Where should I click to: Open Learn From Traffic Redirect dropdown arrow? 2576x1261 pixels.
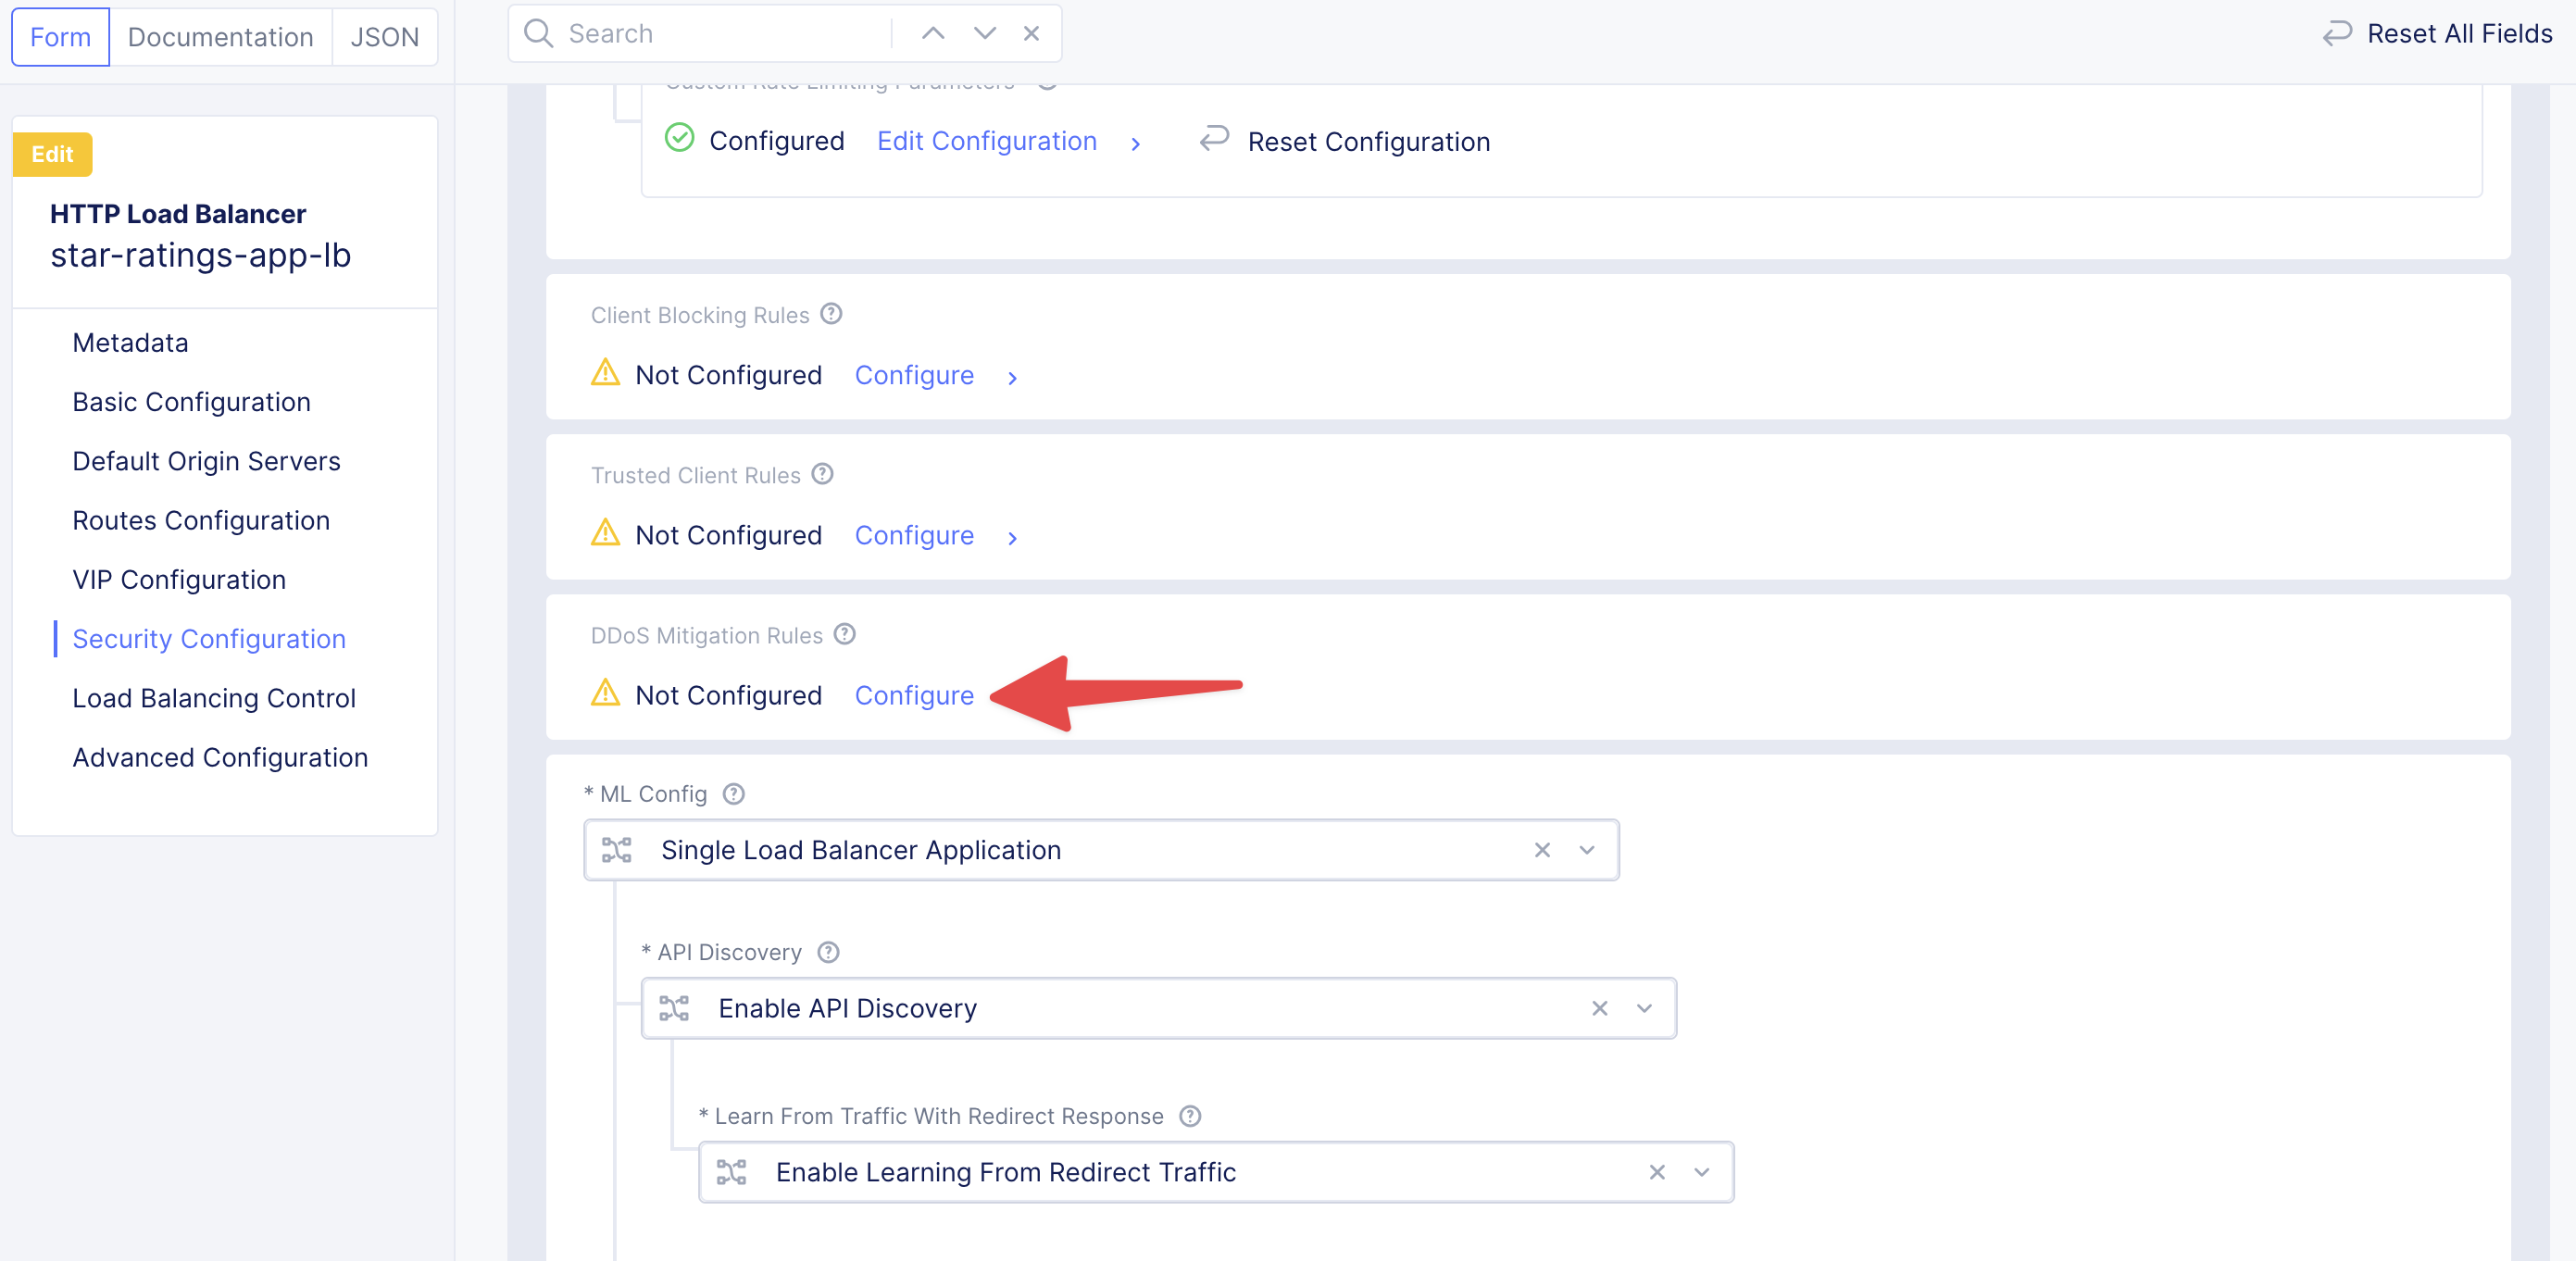click(1701, 1172)
